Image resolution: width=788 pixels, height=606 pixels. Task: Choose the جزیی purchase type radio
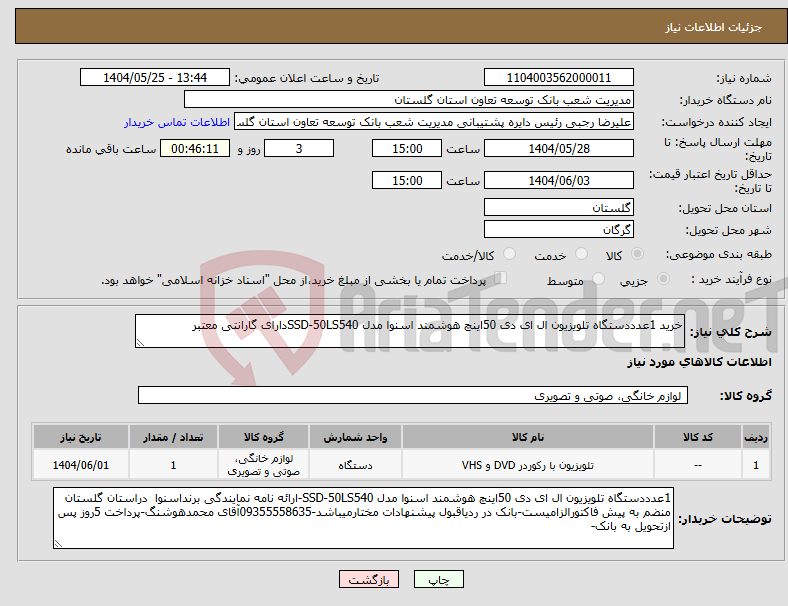[663, 279]
